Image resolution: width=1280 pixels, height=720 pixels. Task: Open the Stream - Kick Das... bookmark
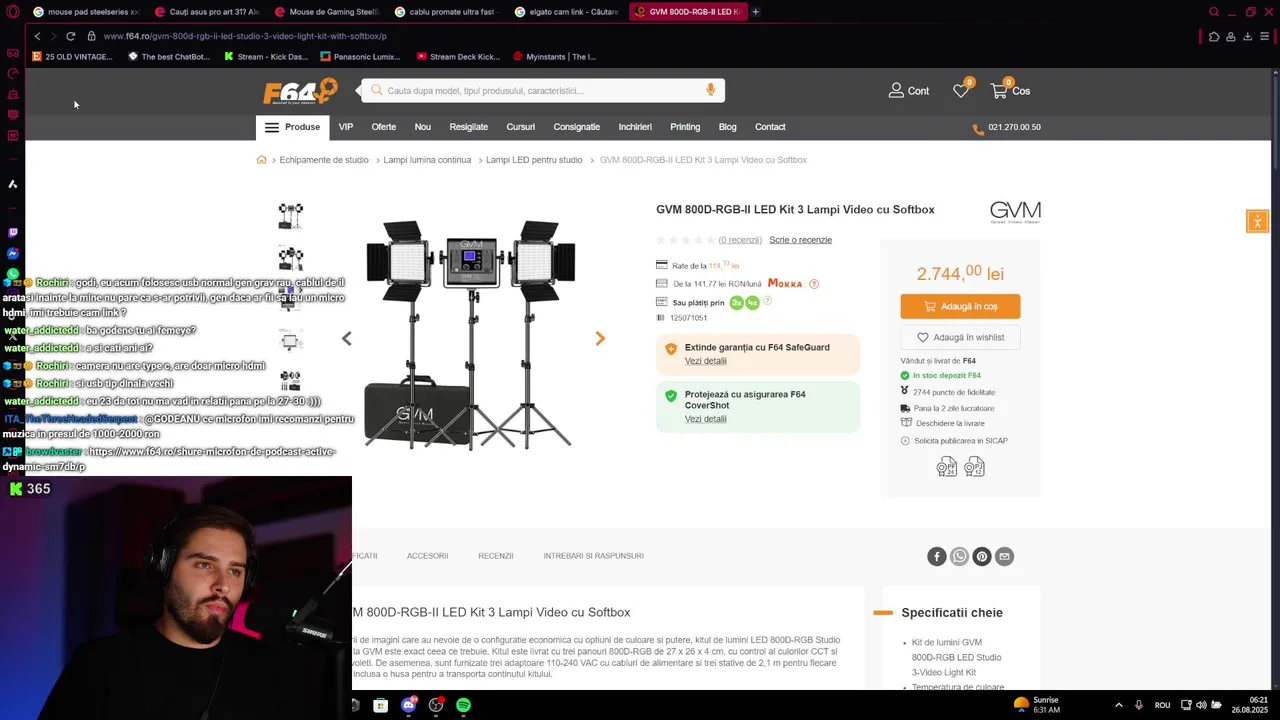tap(266, 57)
